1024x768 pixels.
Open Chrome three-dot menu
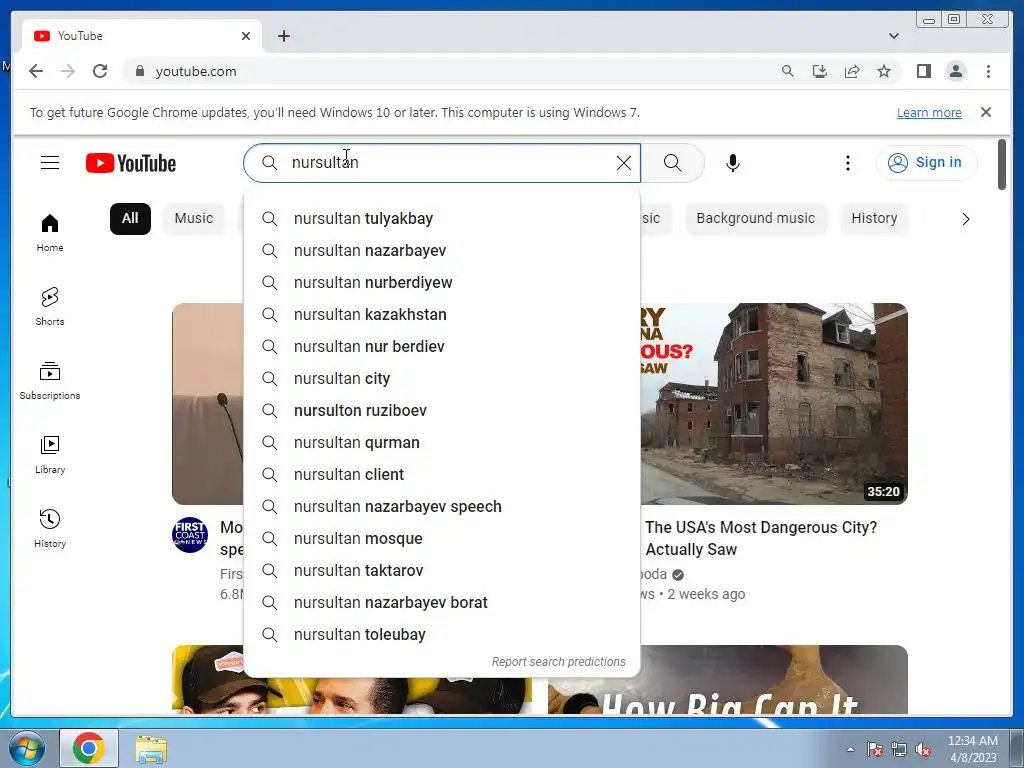(988, 71)
